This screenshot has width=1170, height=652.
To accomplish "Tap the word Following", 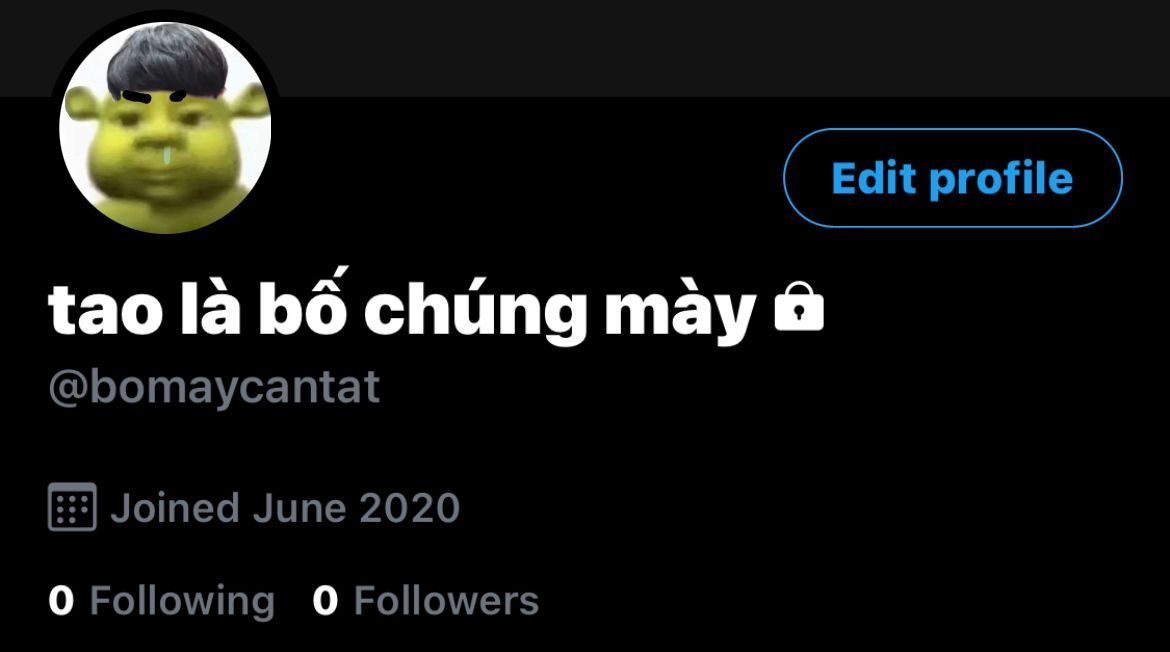I will pos(182,601).
